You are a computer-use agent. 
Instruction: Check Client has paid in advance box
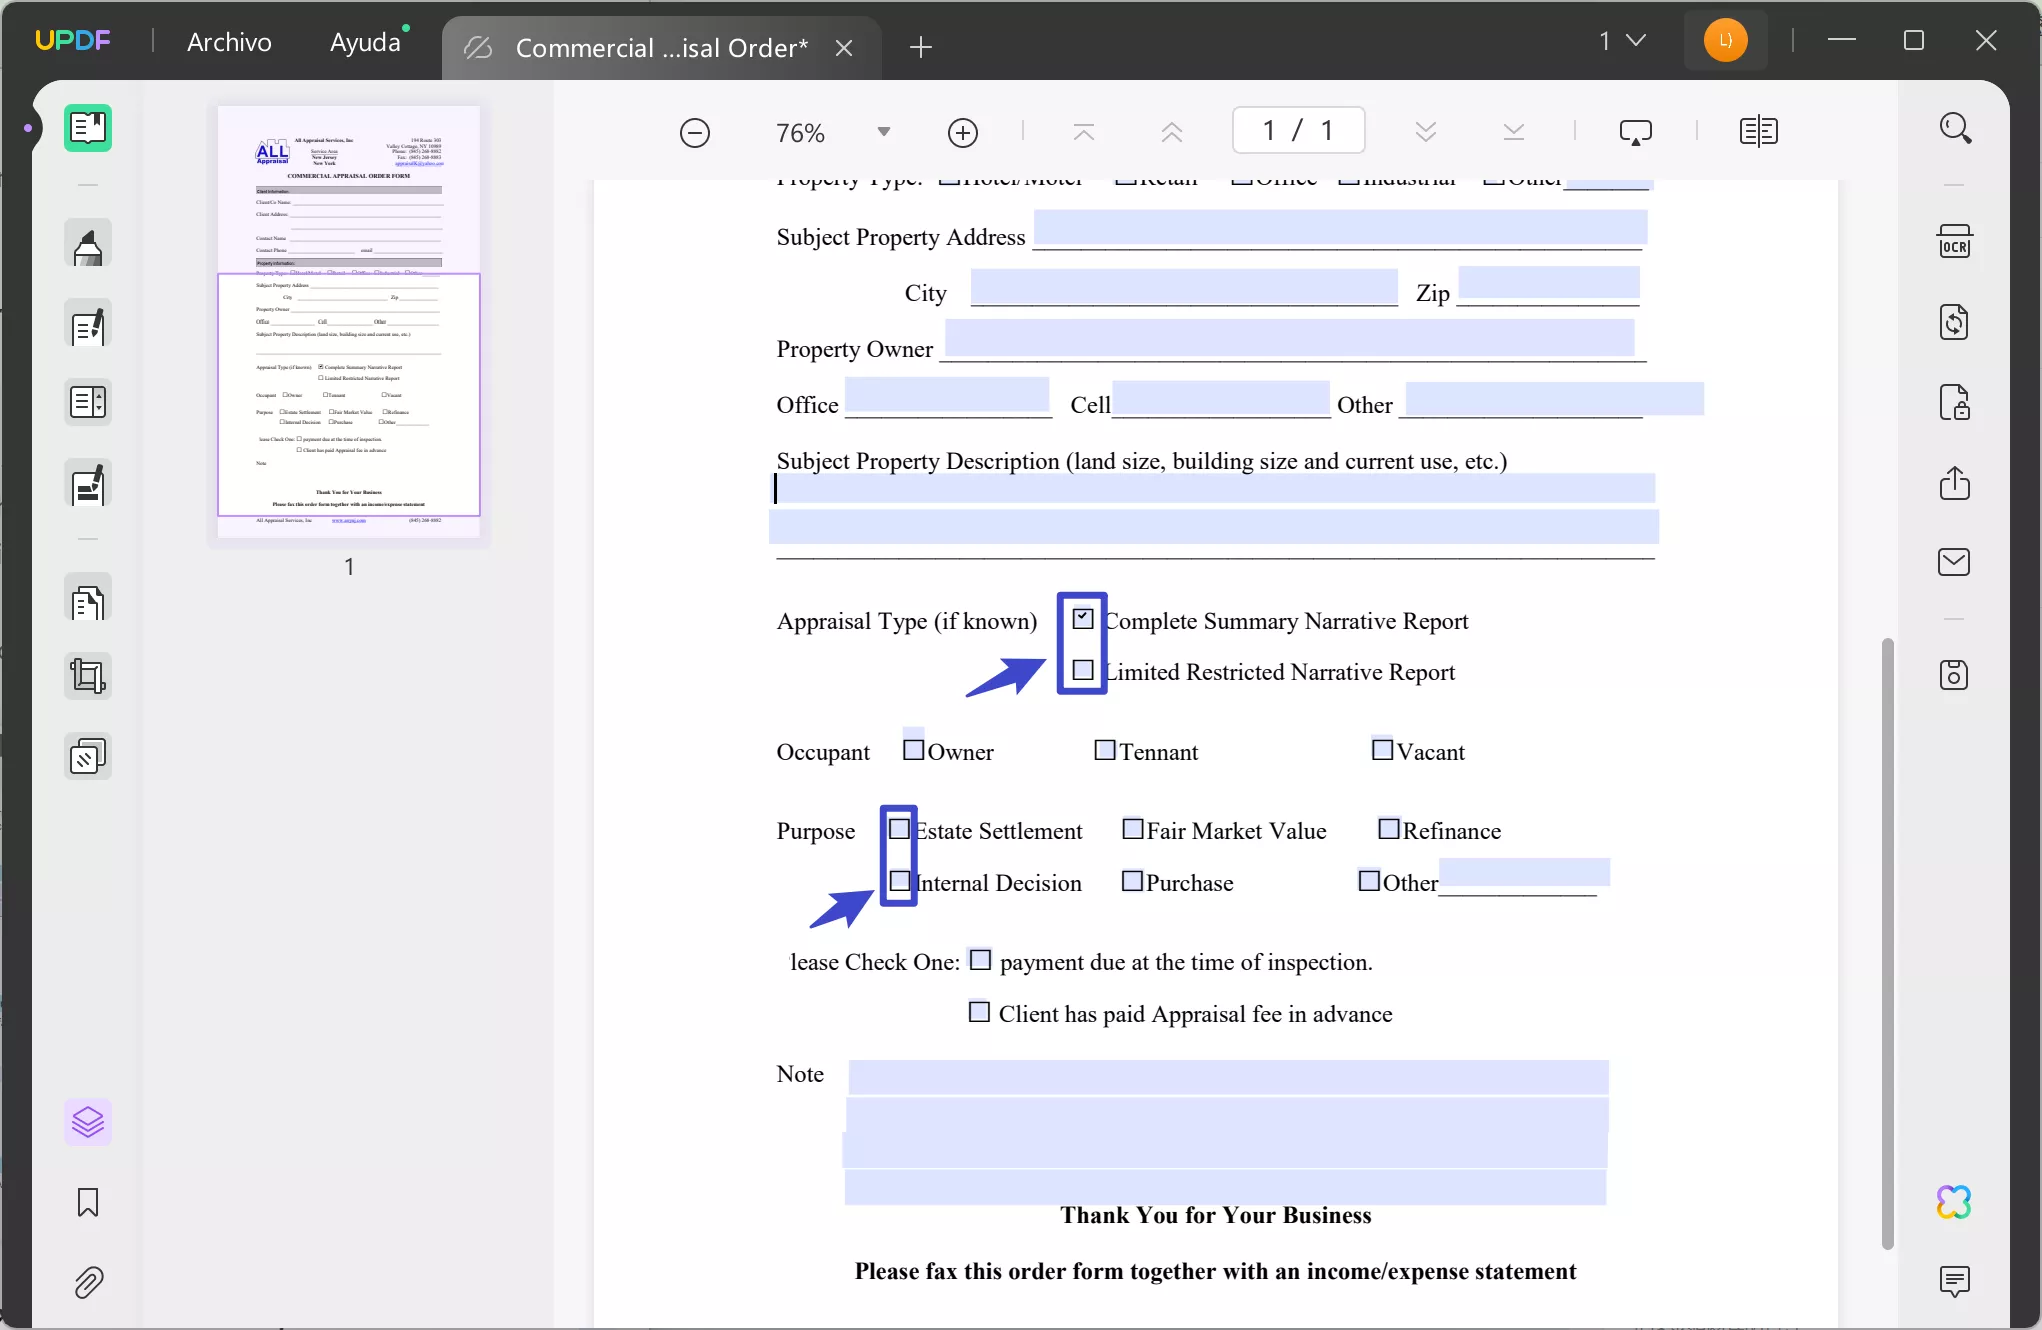point(980,1012)
